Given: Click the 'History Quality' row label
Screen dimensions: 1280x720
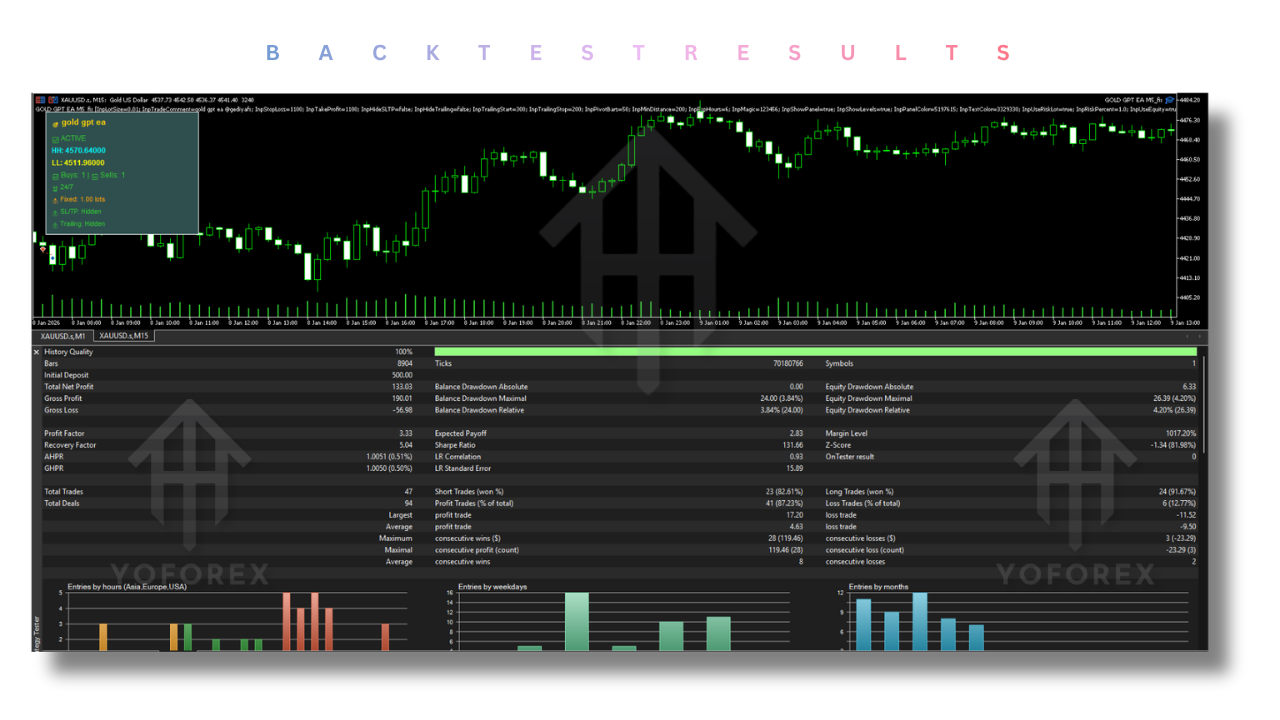Looking at the screenshot, I should pos(69,352).
